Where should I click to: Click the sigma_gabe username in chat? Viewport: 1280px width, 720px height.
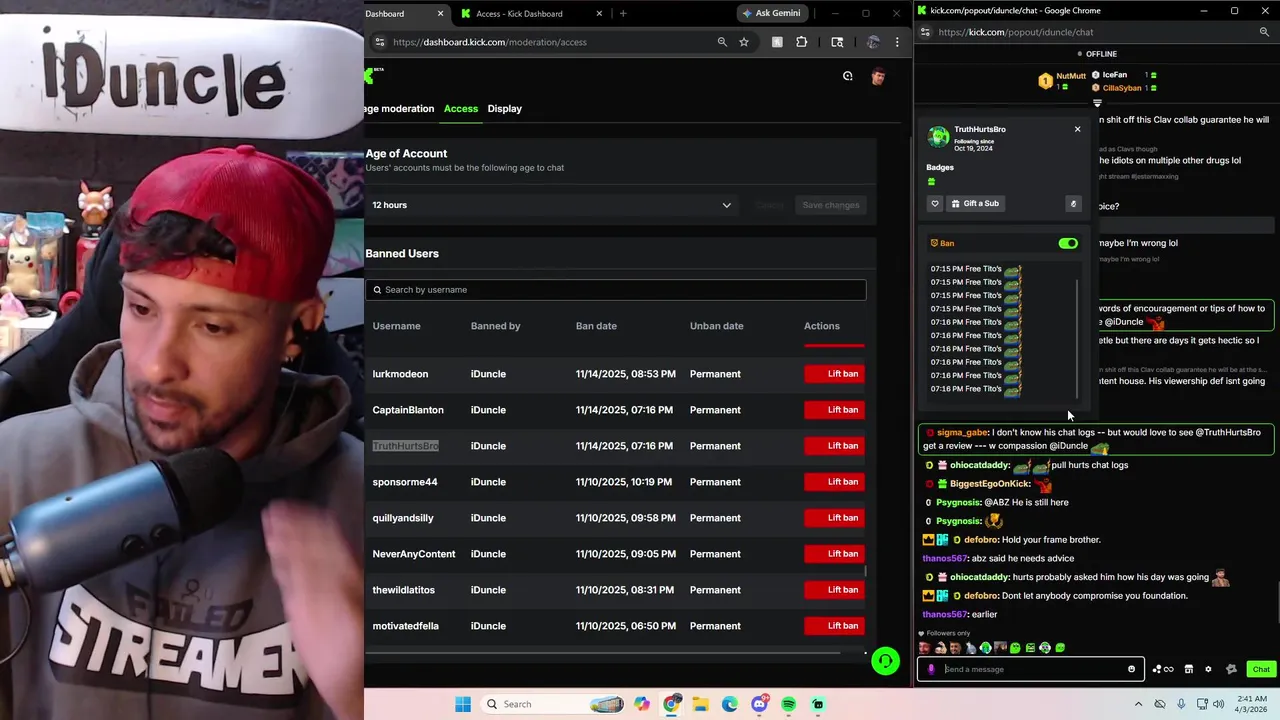[x=963, y=433]
